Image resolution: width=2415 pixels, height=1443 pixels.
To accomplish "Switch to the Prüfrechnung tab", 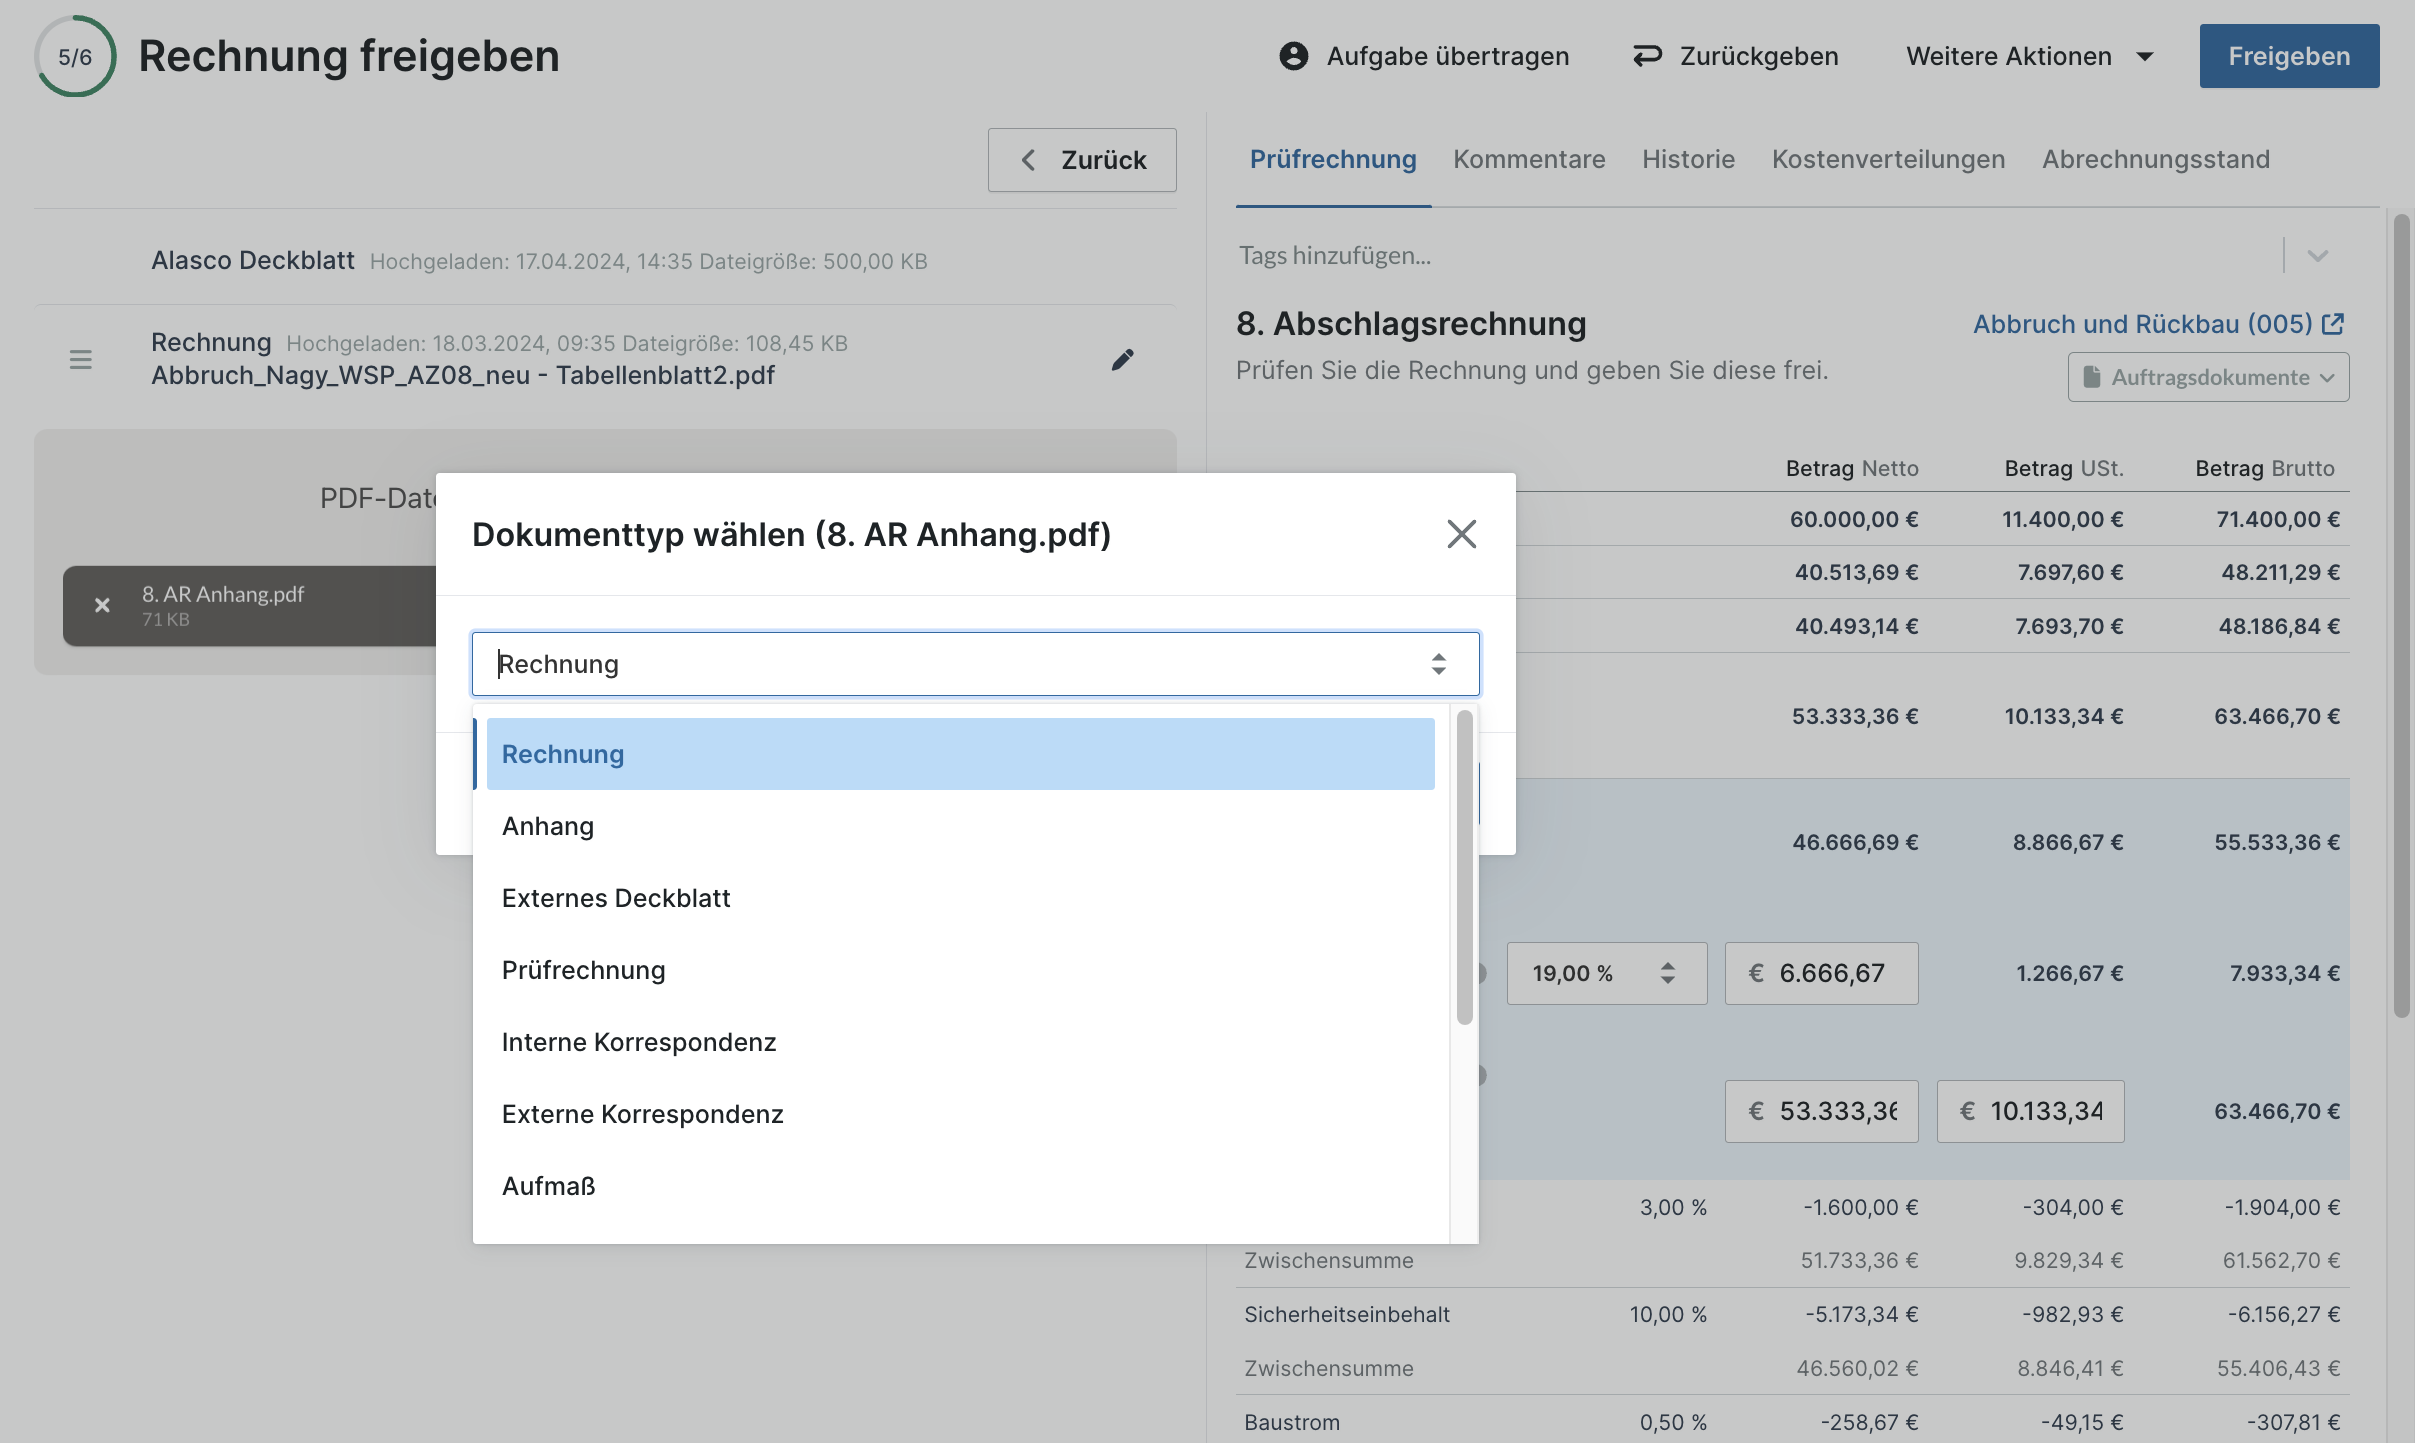I will (1333, 159).
